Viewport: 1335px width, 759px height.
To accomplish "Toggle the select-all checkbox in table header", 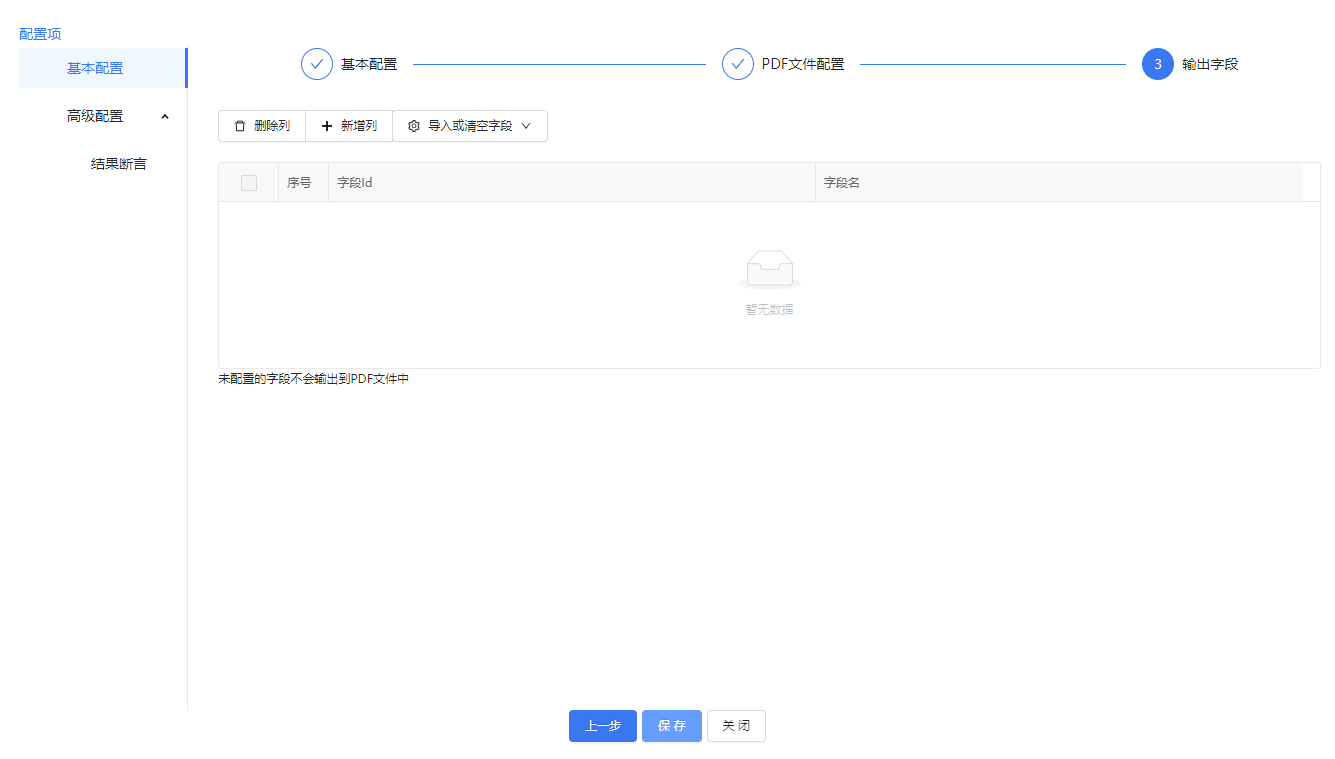I will 249,183.
